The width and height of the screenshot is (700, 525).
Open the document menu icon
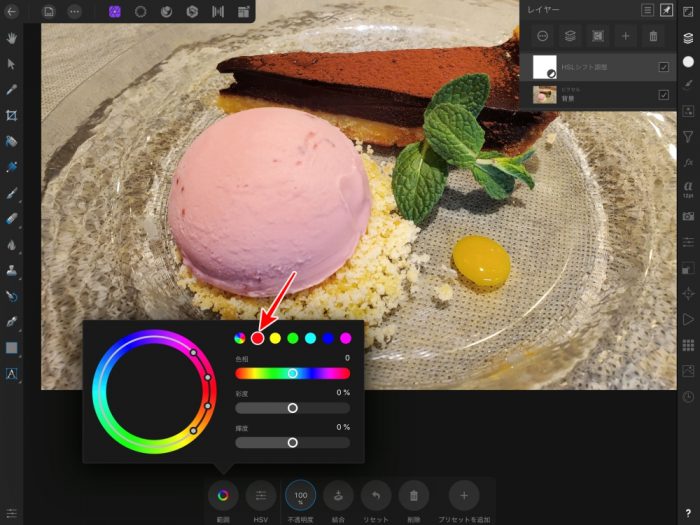[x=49, y=12]
